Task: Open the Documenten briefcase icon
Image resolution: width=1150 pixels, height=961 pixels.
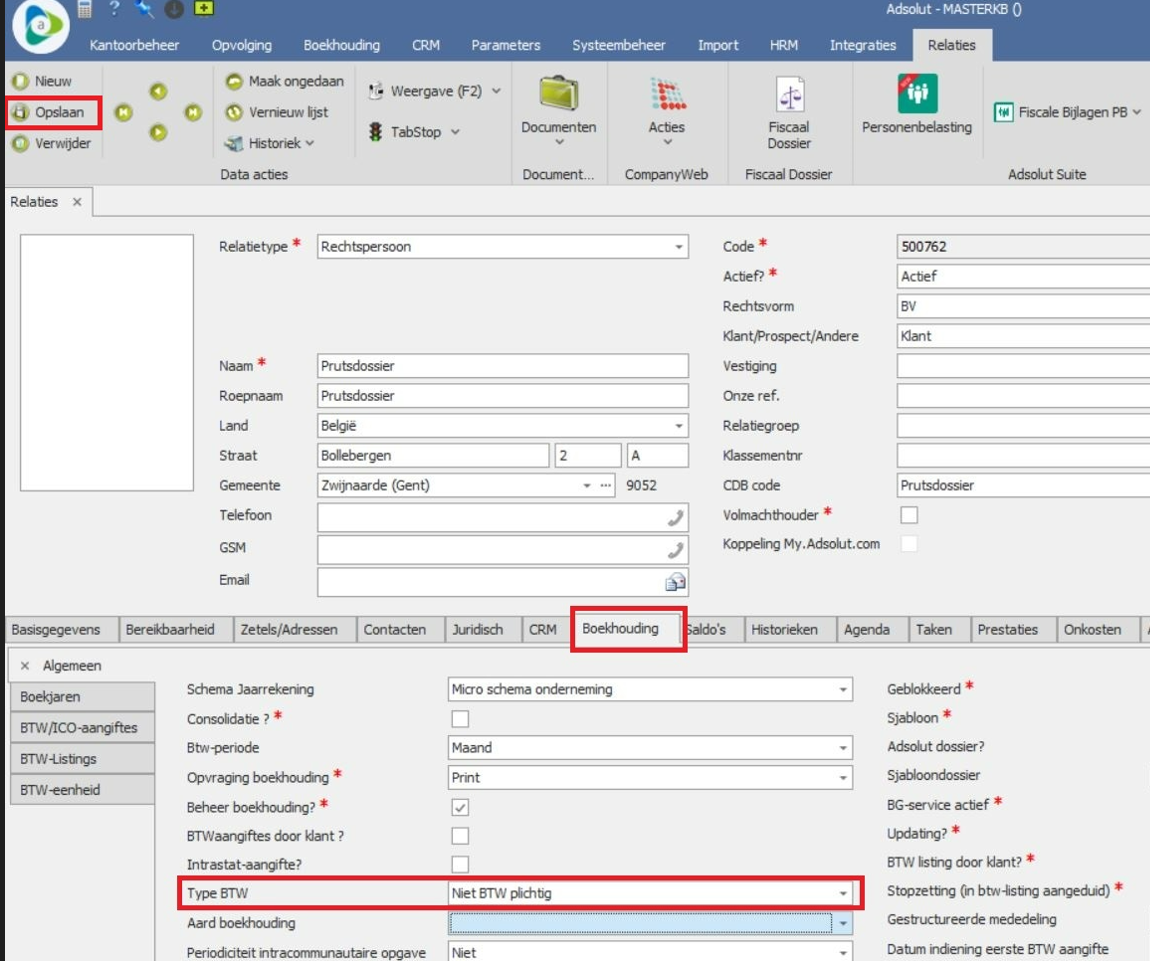Action: click(x=559, y=94)
